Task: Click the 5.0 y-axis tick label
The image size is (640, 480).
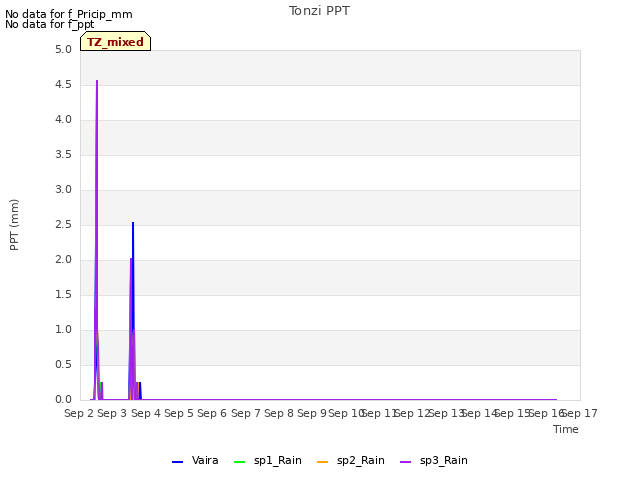Action: (63, 50)
